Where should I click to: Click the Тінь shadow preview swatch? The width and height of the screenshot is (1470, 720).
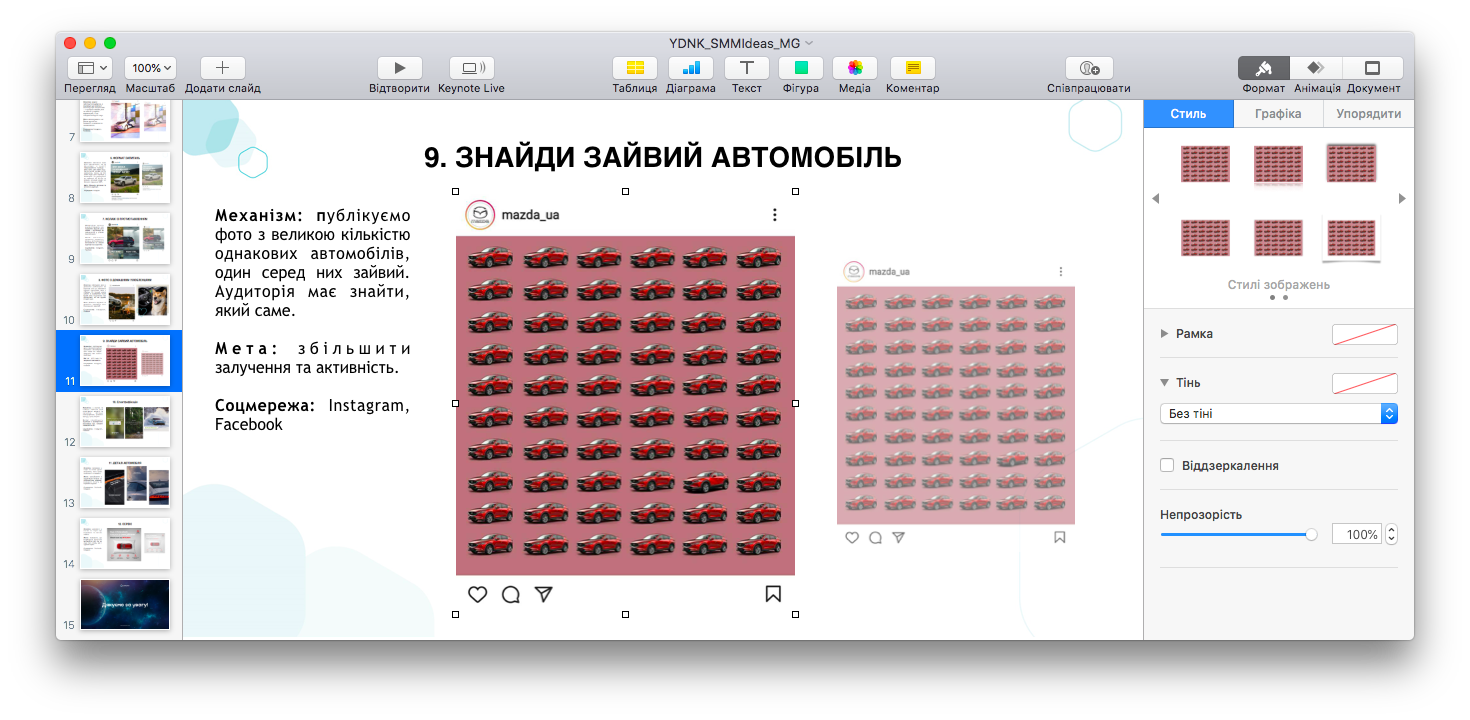1364,383
